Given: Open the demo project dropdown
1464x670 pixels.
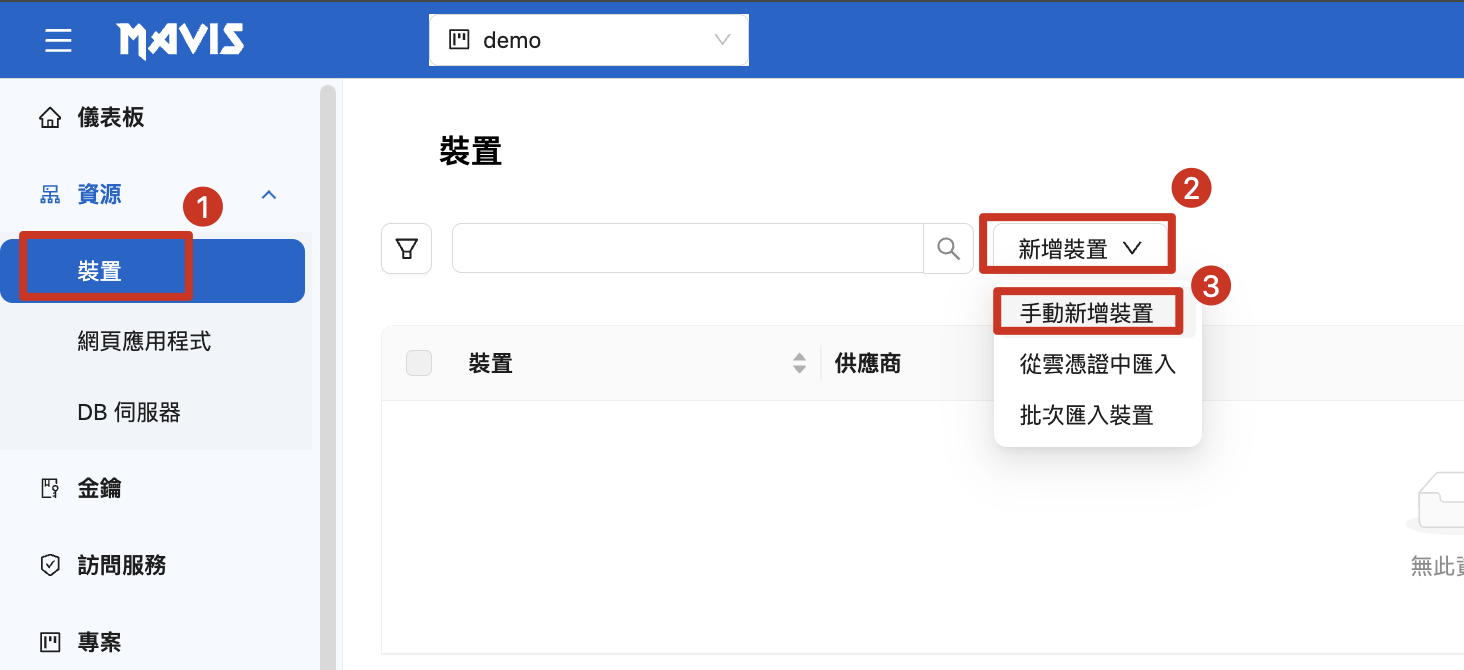Looking at the screenshot, I should point(589,41).
